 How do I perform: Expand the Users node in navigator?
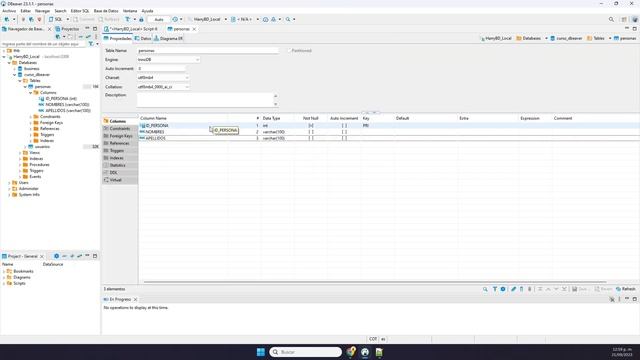tap(9, 183)
